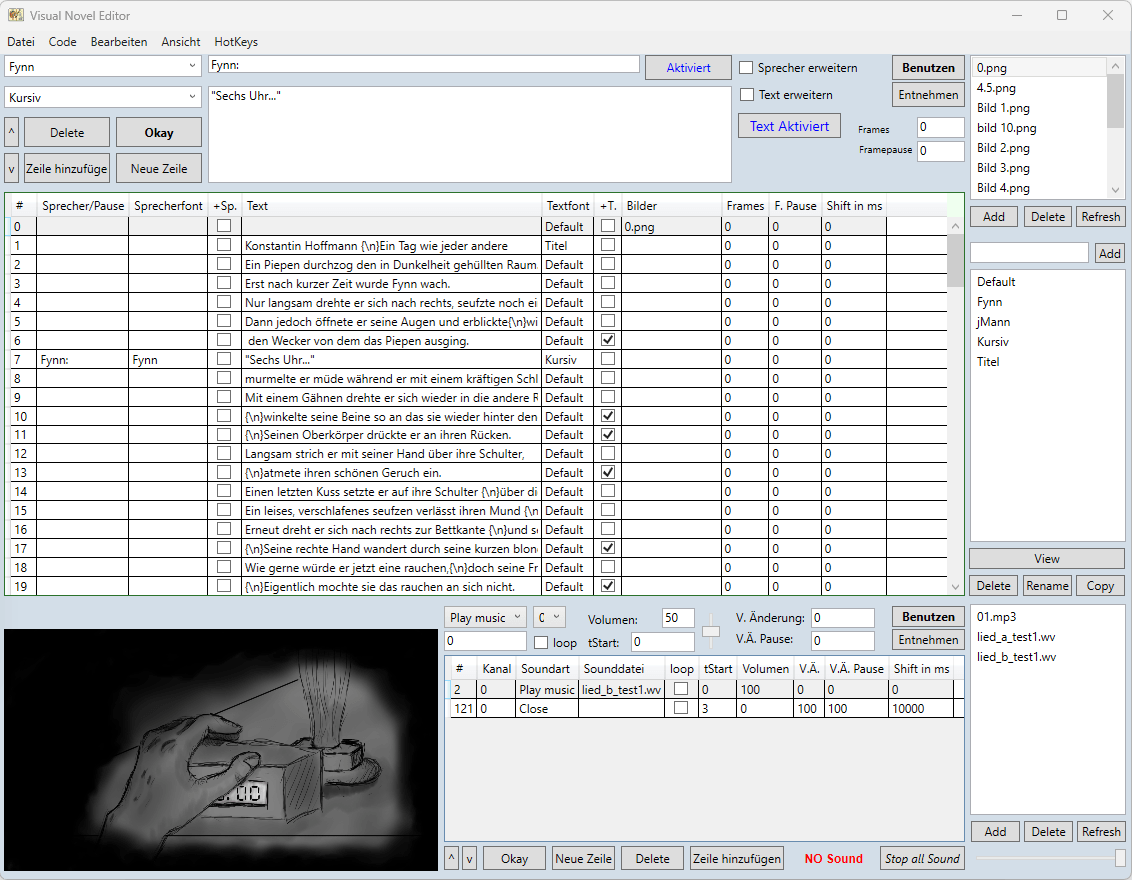Open the speaker dropdown showing Fynn
Image resolution: width=1132 pixels, height=880 pixels.
coord(103,66)
